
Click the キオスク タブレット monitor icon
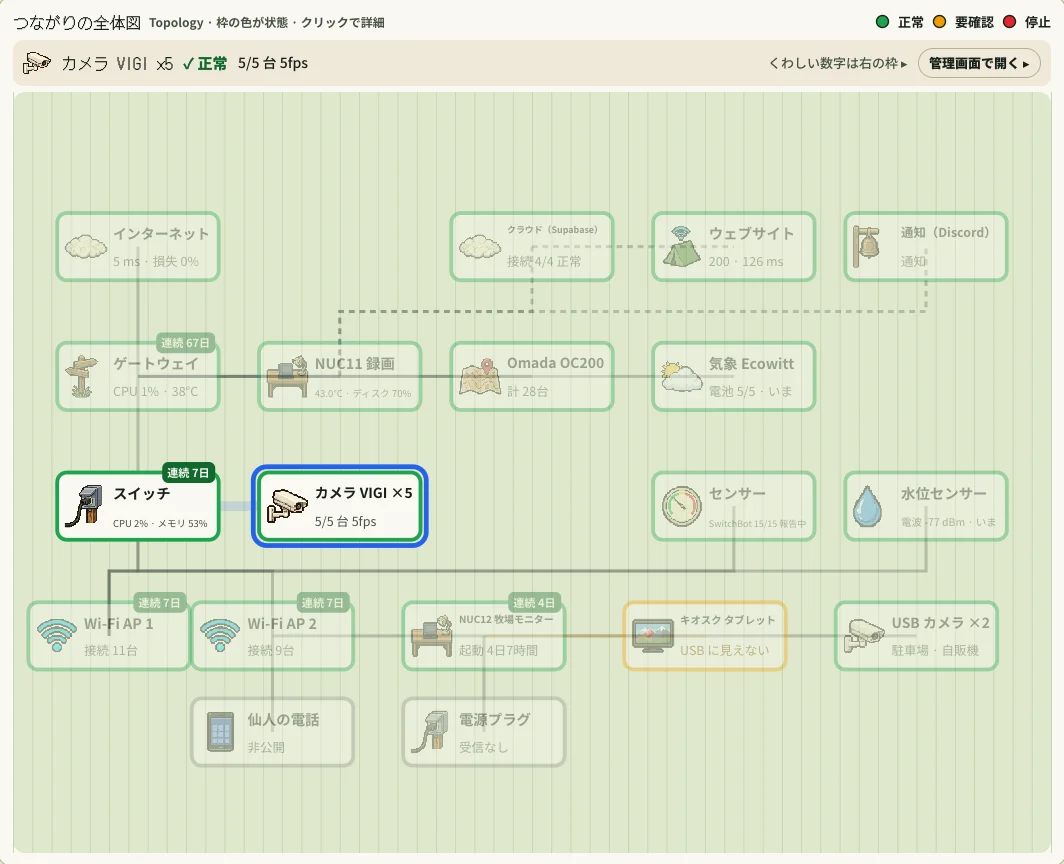pos(653,635)
